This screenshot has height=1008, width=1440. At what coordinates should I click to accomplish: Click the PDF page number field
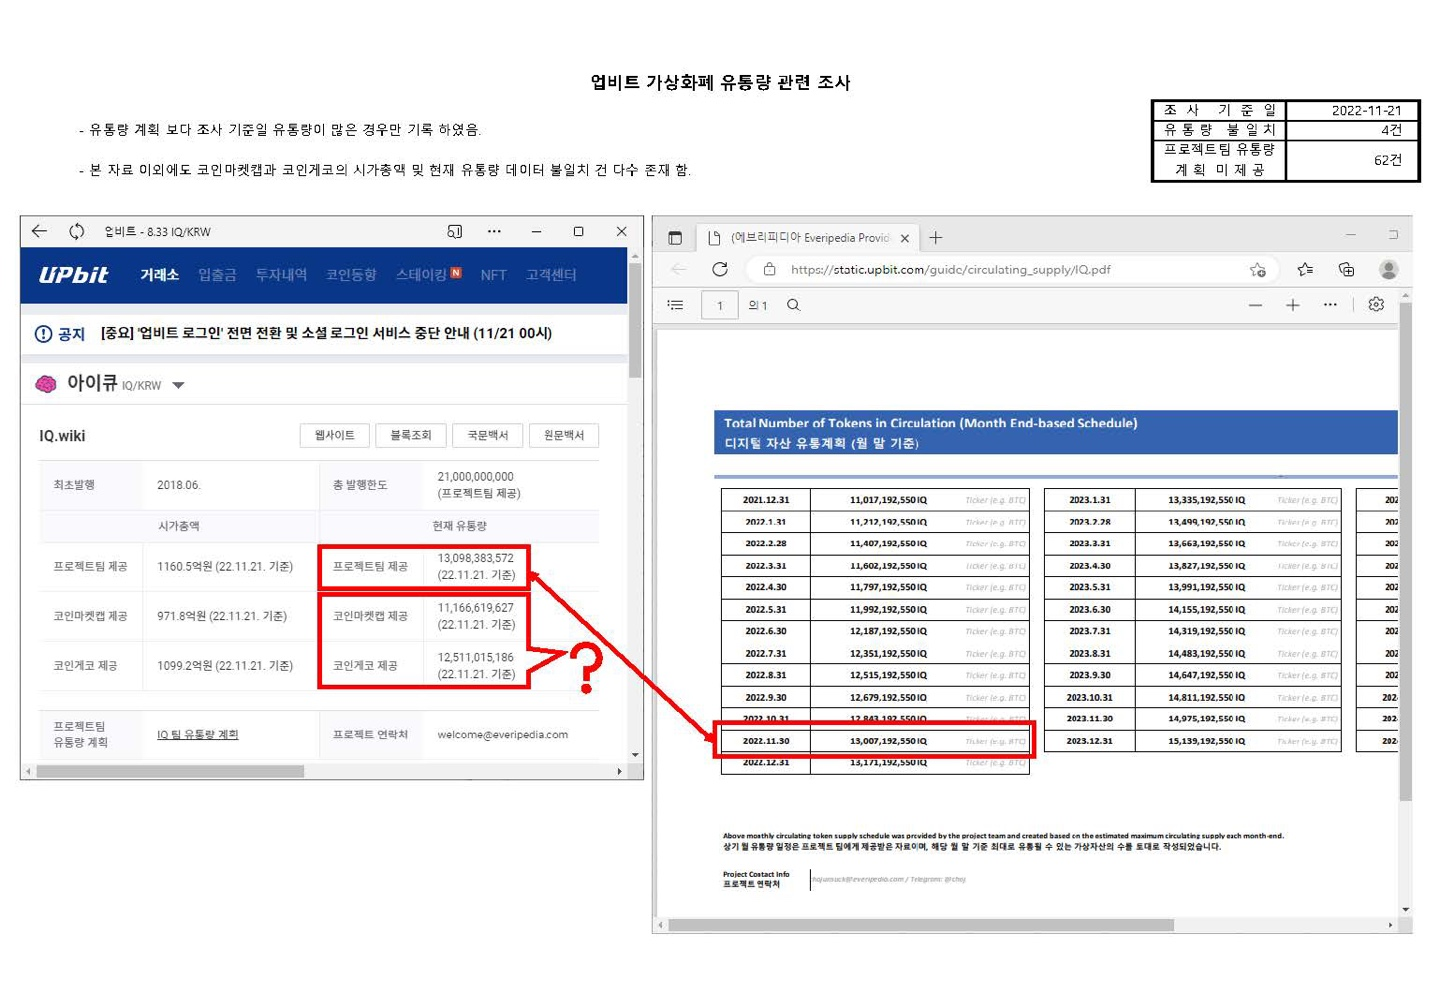(720, 305)
